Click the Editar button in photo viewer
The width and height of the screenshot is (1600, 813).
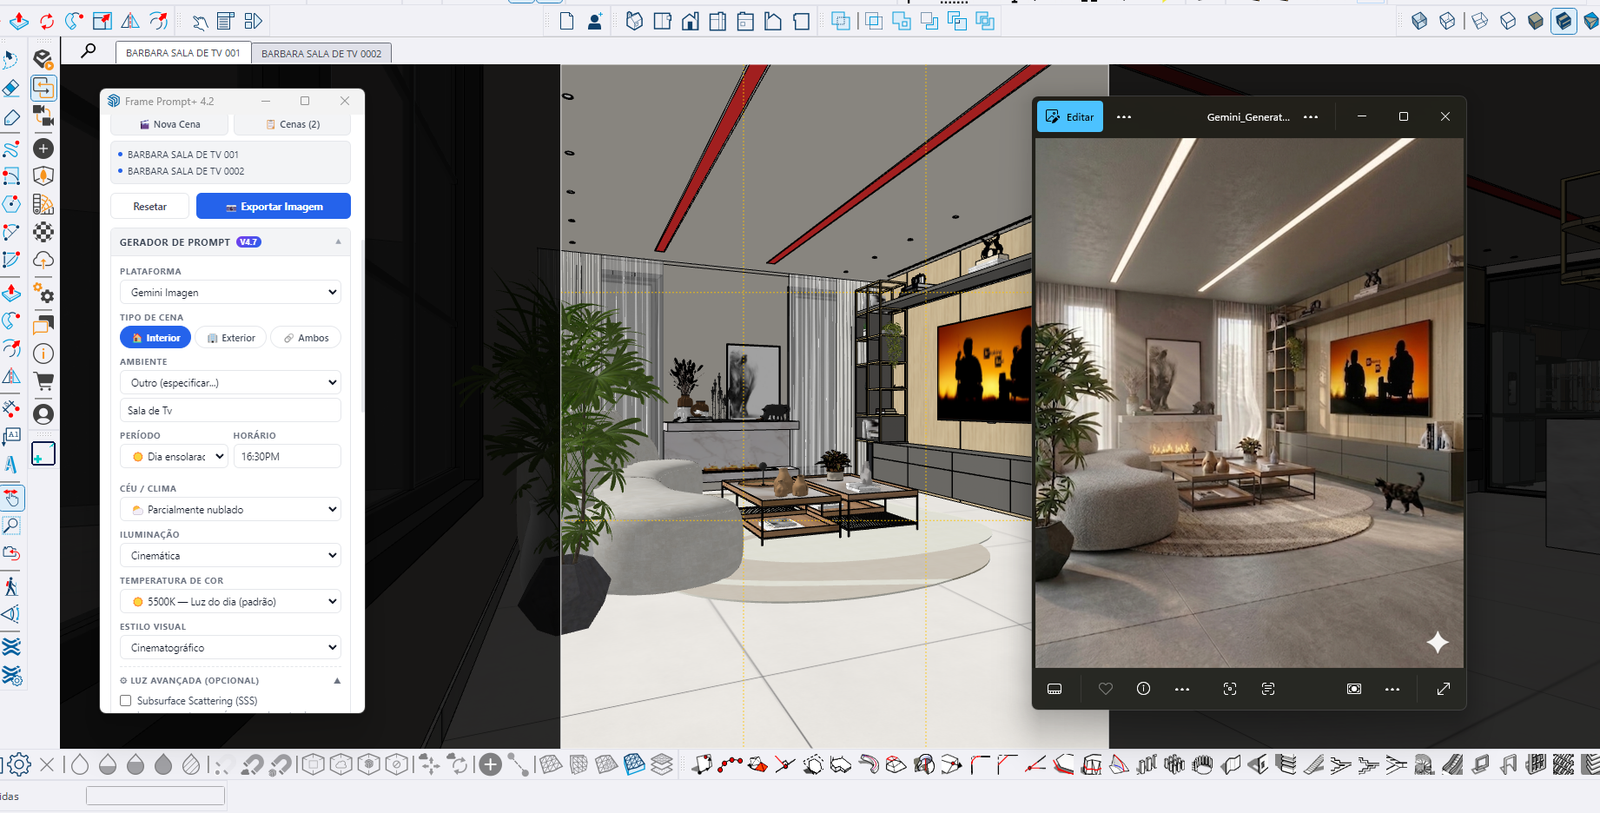[x=1070, y=117]
